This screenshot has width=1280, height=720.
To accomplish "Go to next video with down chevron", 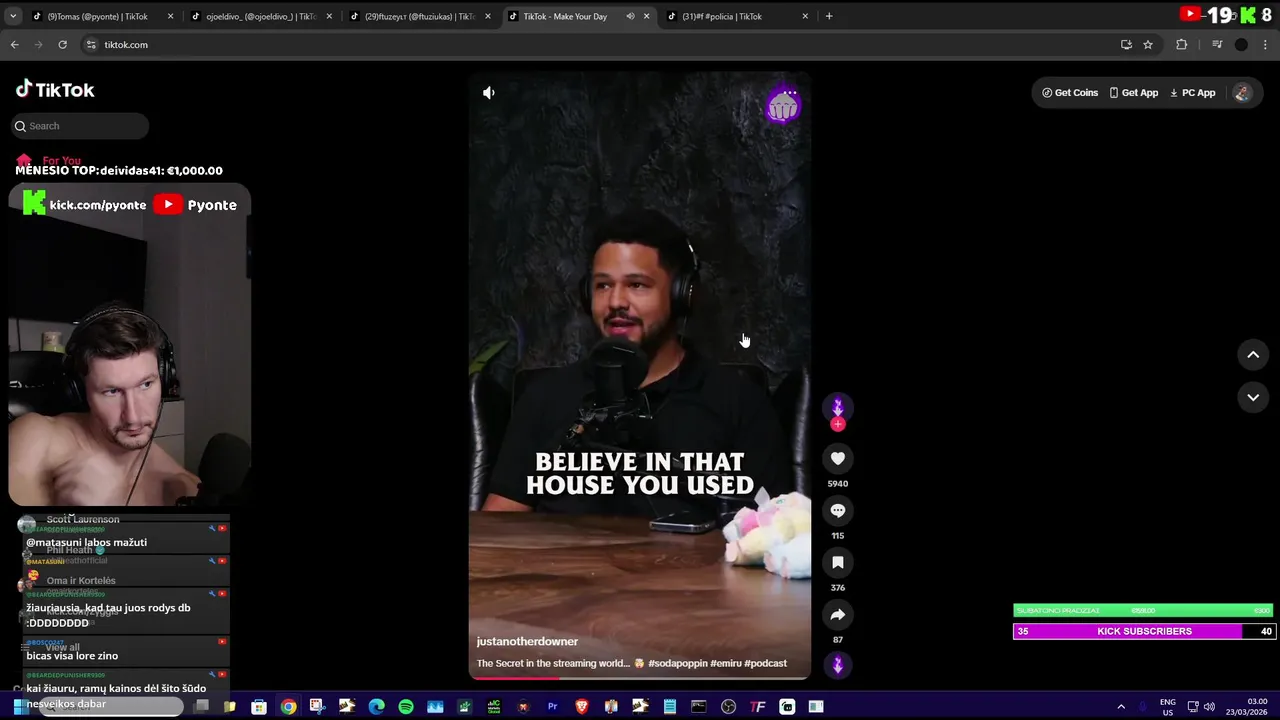I will (1253, 397).
